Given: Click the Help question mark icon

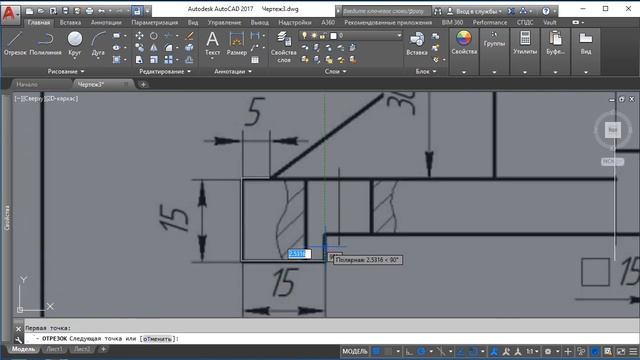Looking at the screenshot, I should pos(546,11).
